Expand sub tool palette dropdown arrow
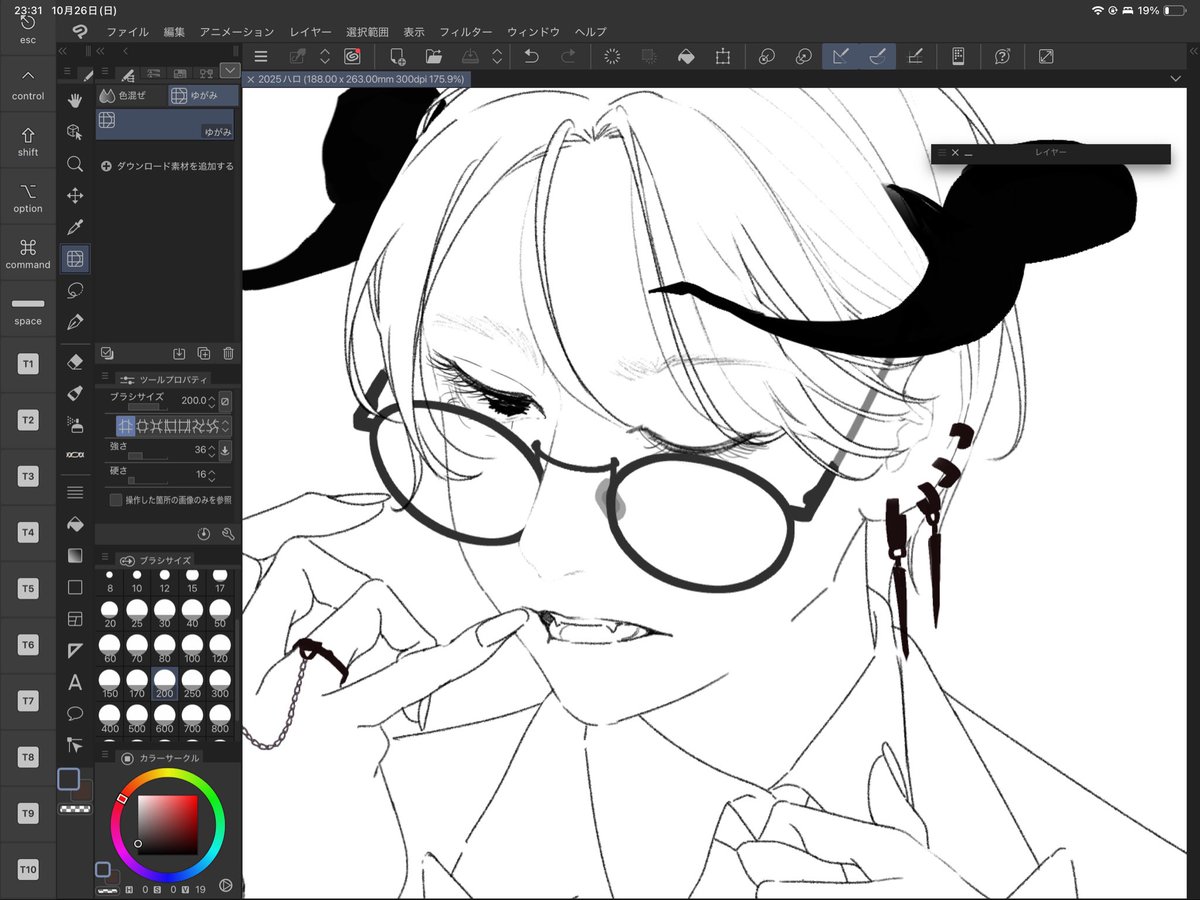1200x900 pixels. [x=230, y=71]
